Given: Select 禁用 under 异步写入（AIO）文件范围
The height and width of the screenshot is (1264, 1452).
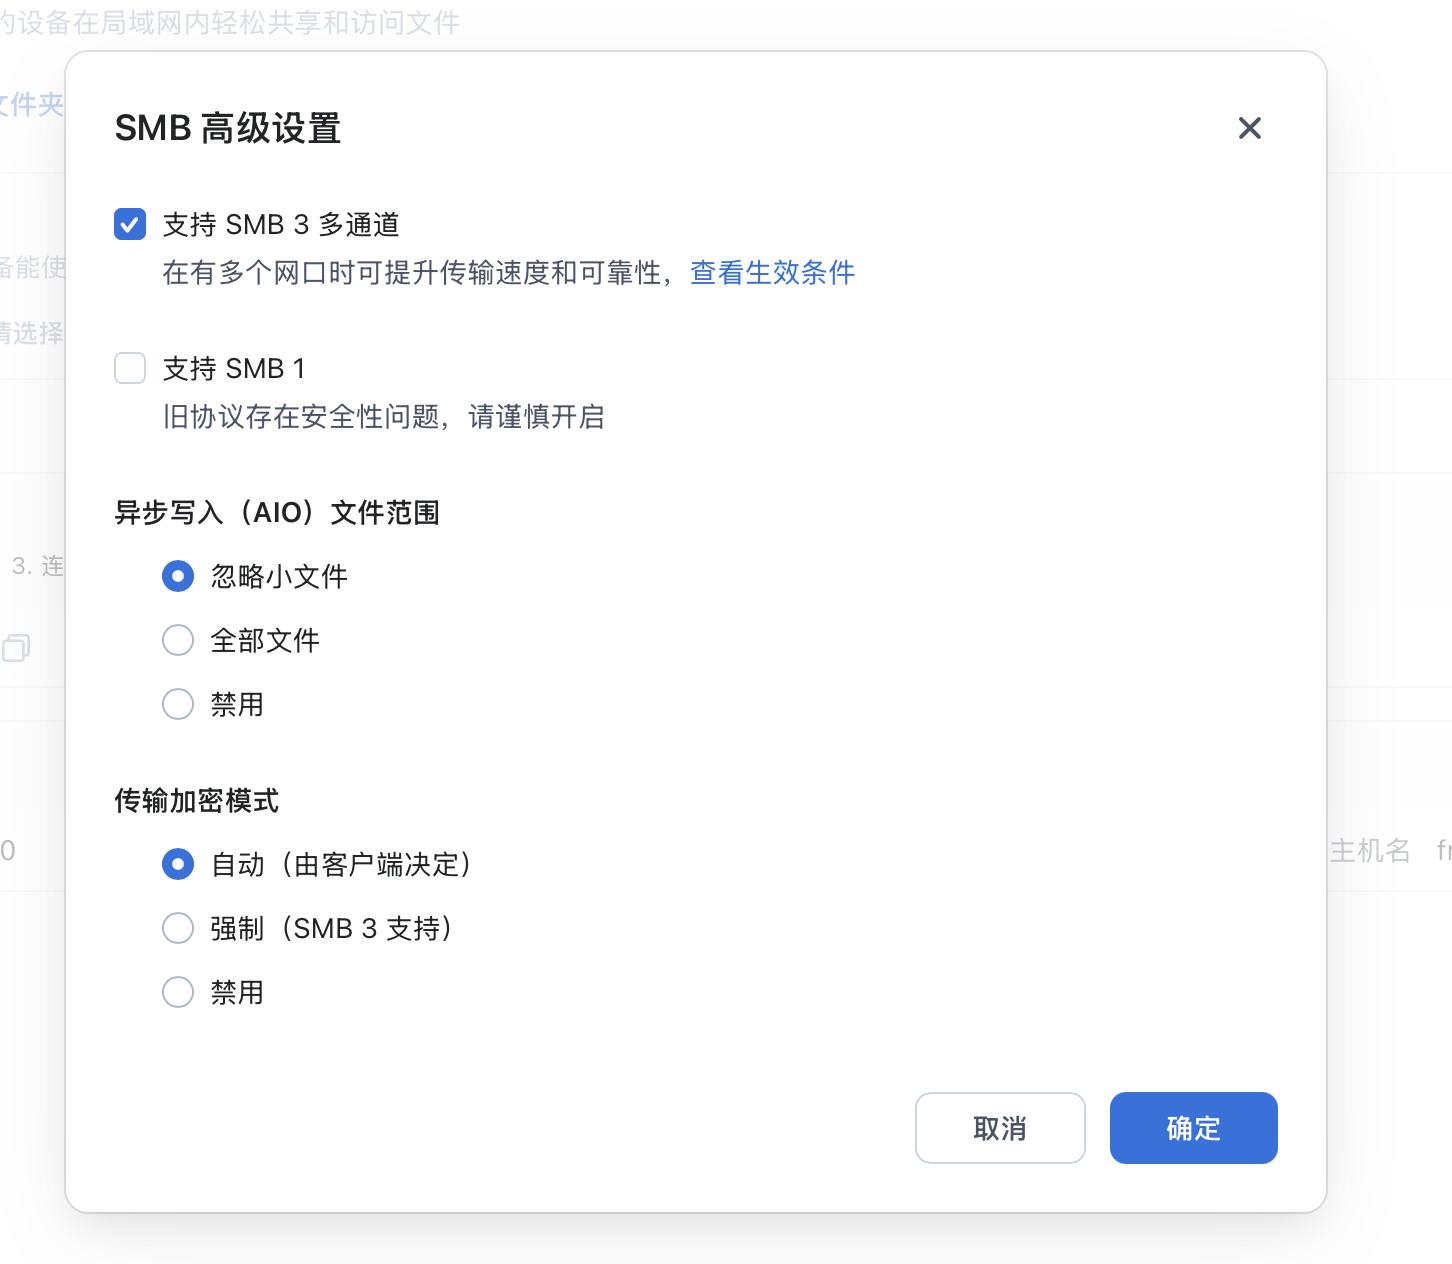Looking at the screenshot, I should pyautogui.click(x=178, y=704).
